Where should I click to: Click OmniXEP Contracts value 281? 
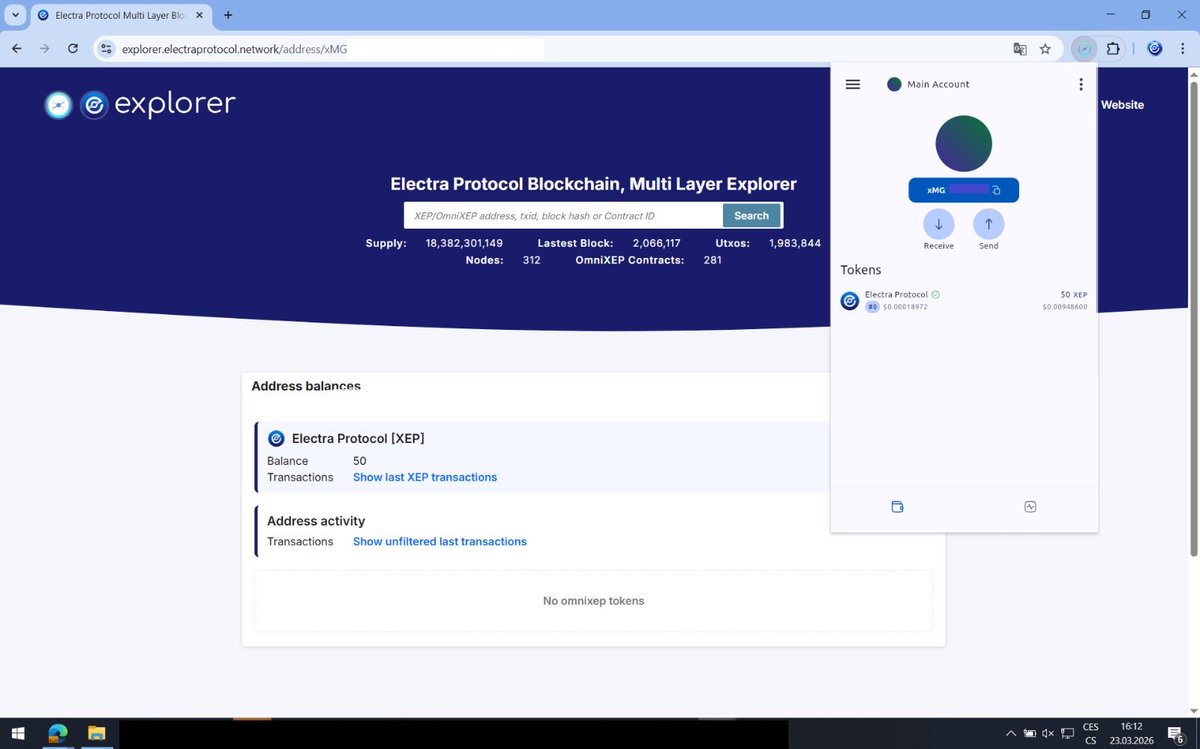712,260
